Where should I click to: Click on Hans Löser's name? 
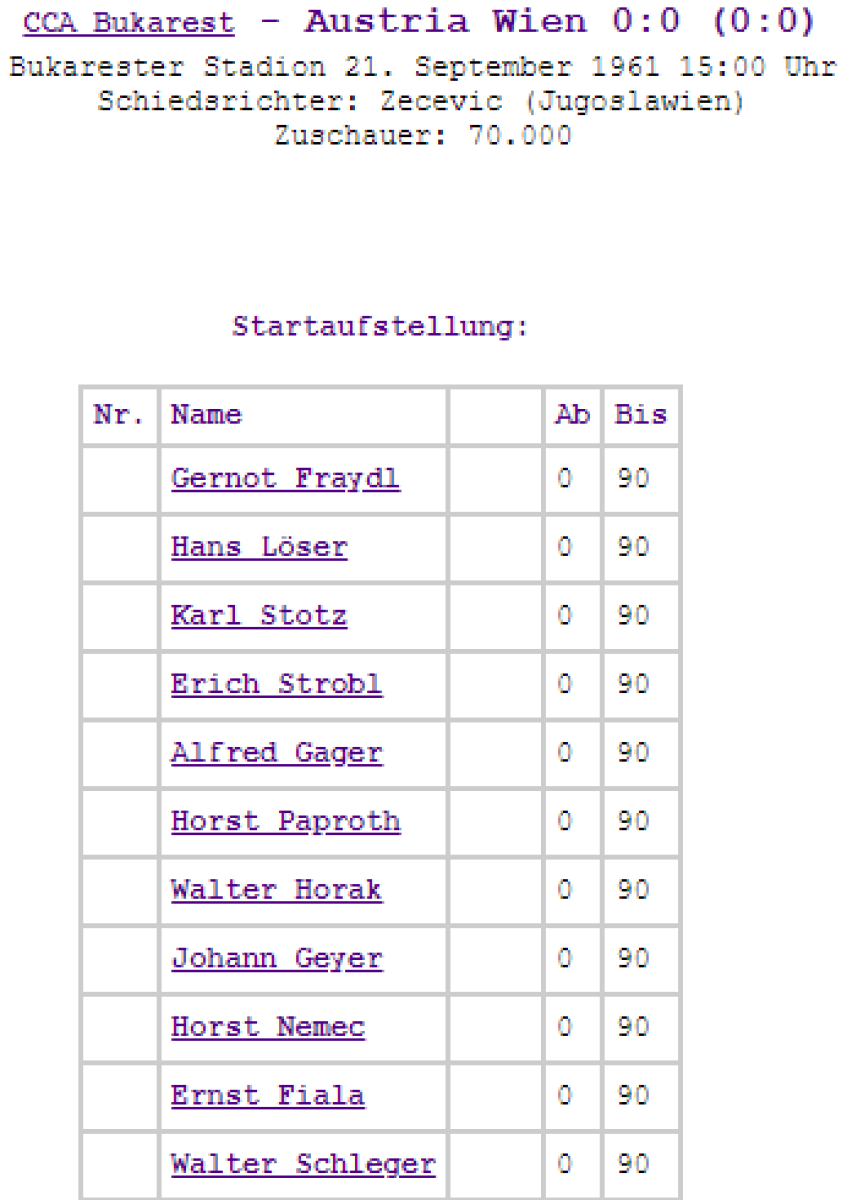(x=259, y=548)
